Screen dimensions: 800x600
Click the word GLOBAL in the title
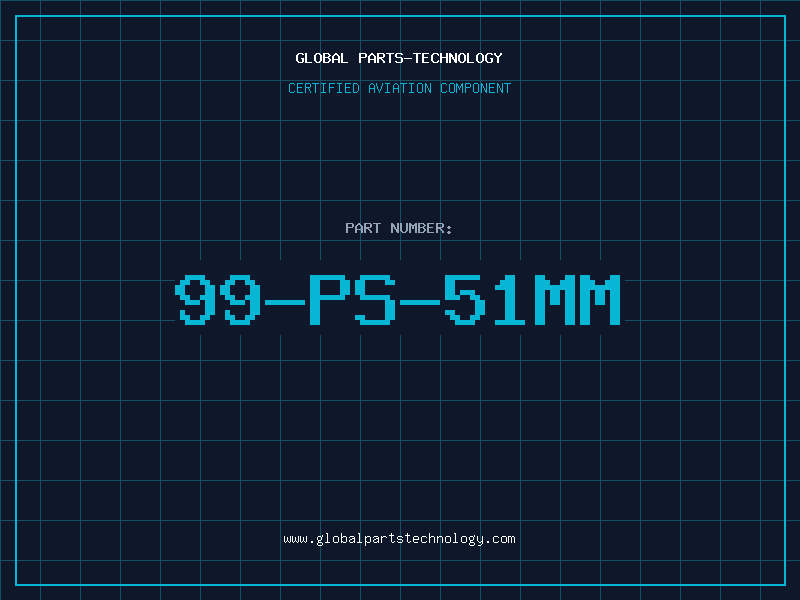click(x=322, y=58)
